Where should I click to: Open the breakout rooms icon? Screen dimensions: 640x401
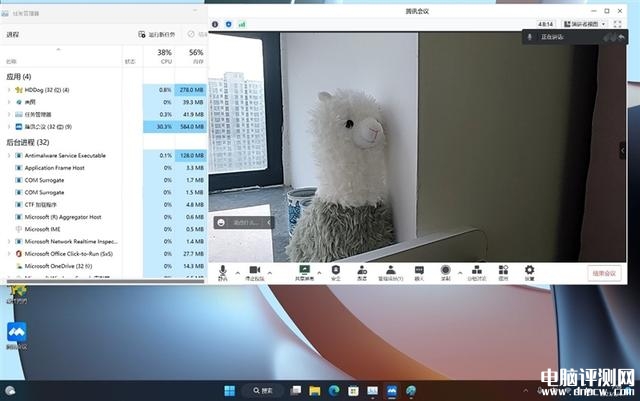(477, 272)
